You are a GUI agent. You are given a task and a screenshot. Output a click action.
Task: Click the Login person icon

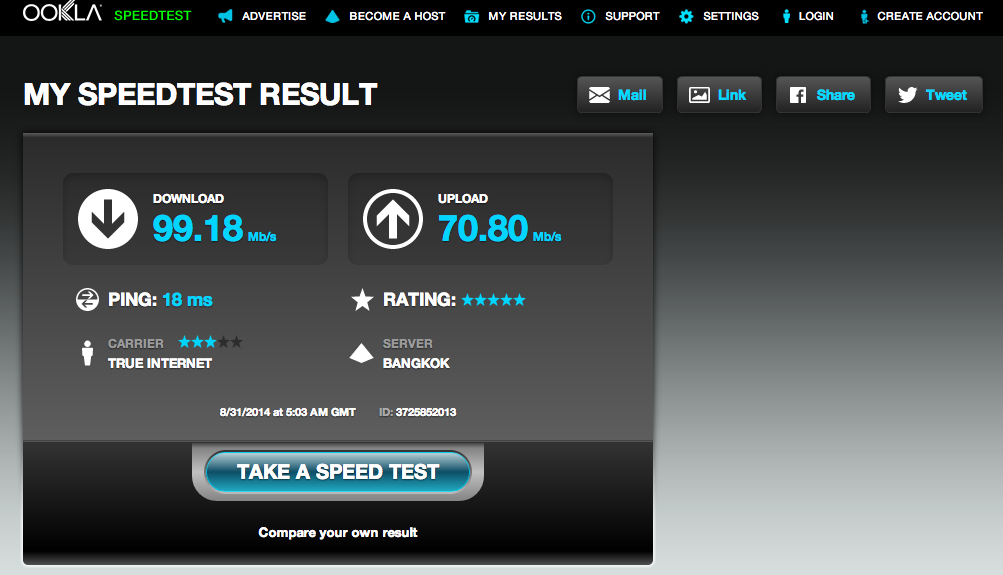click(786, 16)
